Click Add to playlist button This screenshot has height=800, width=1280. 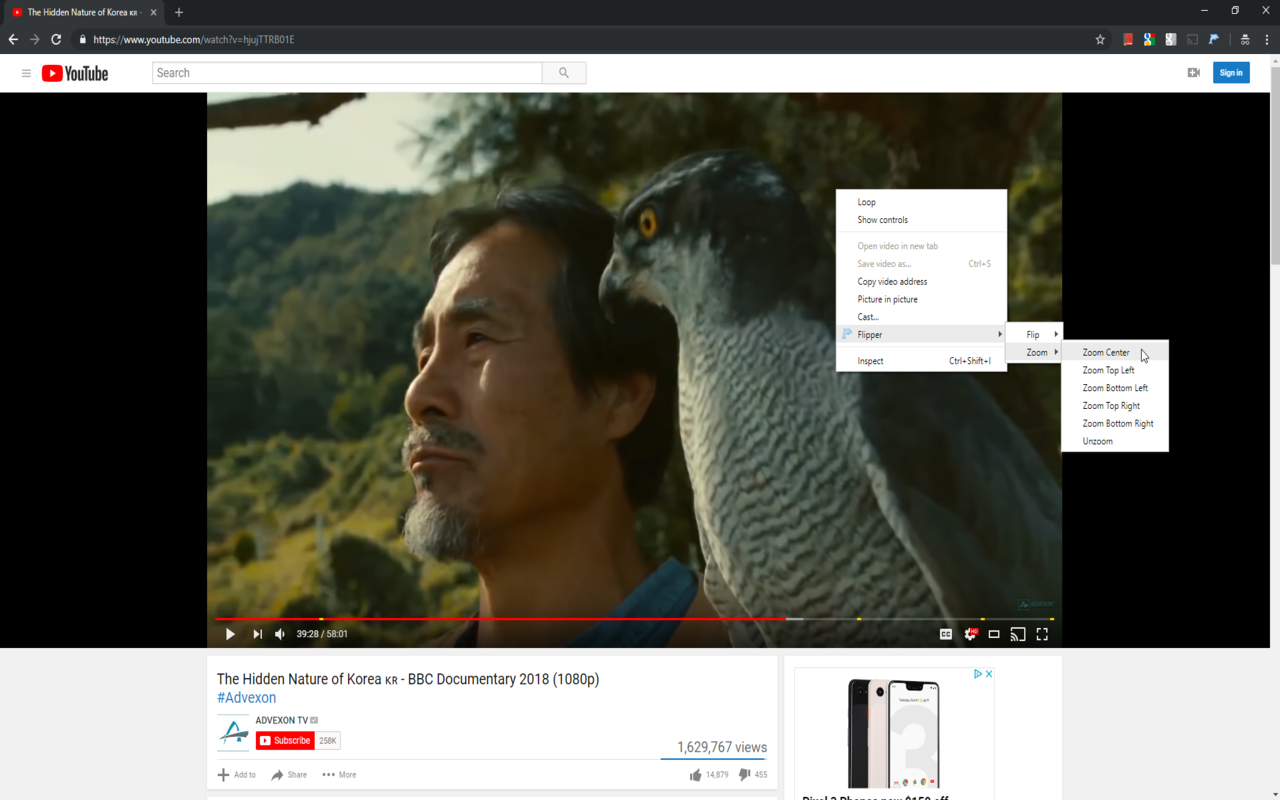(x=236, y=775)
